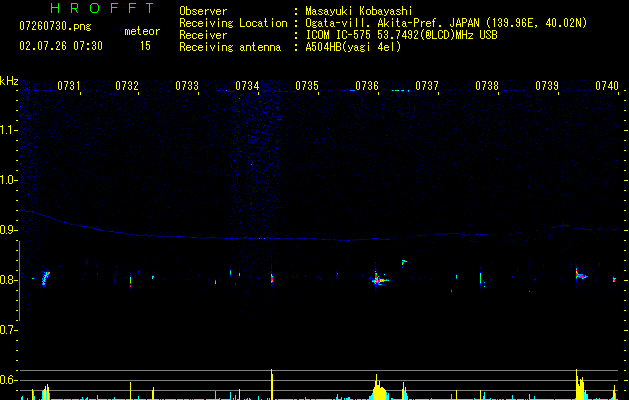The height and width of the screenshot is (400, 629).
Task: Click the 0732 time marker
Action: [x=127, y=86]
